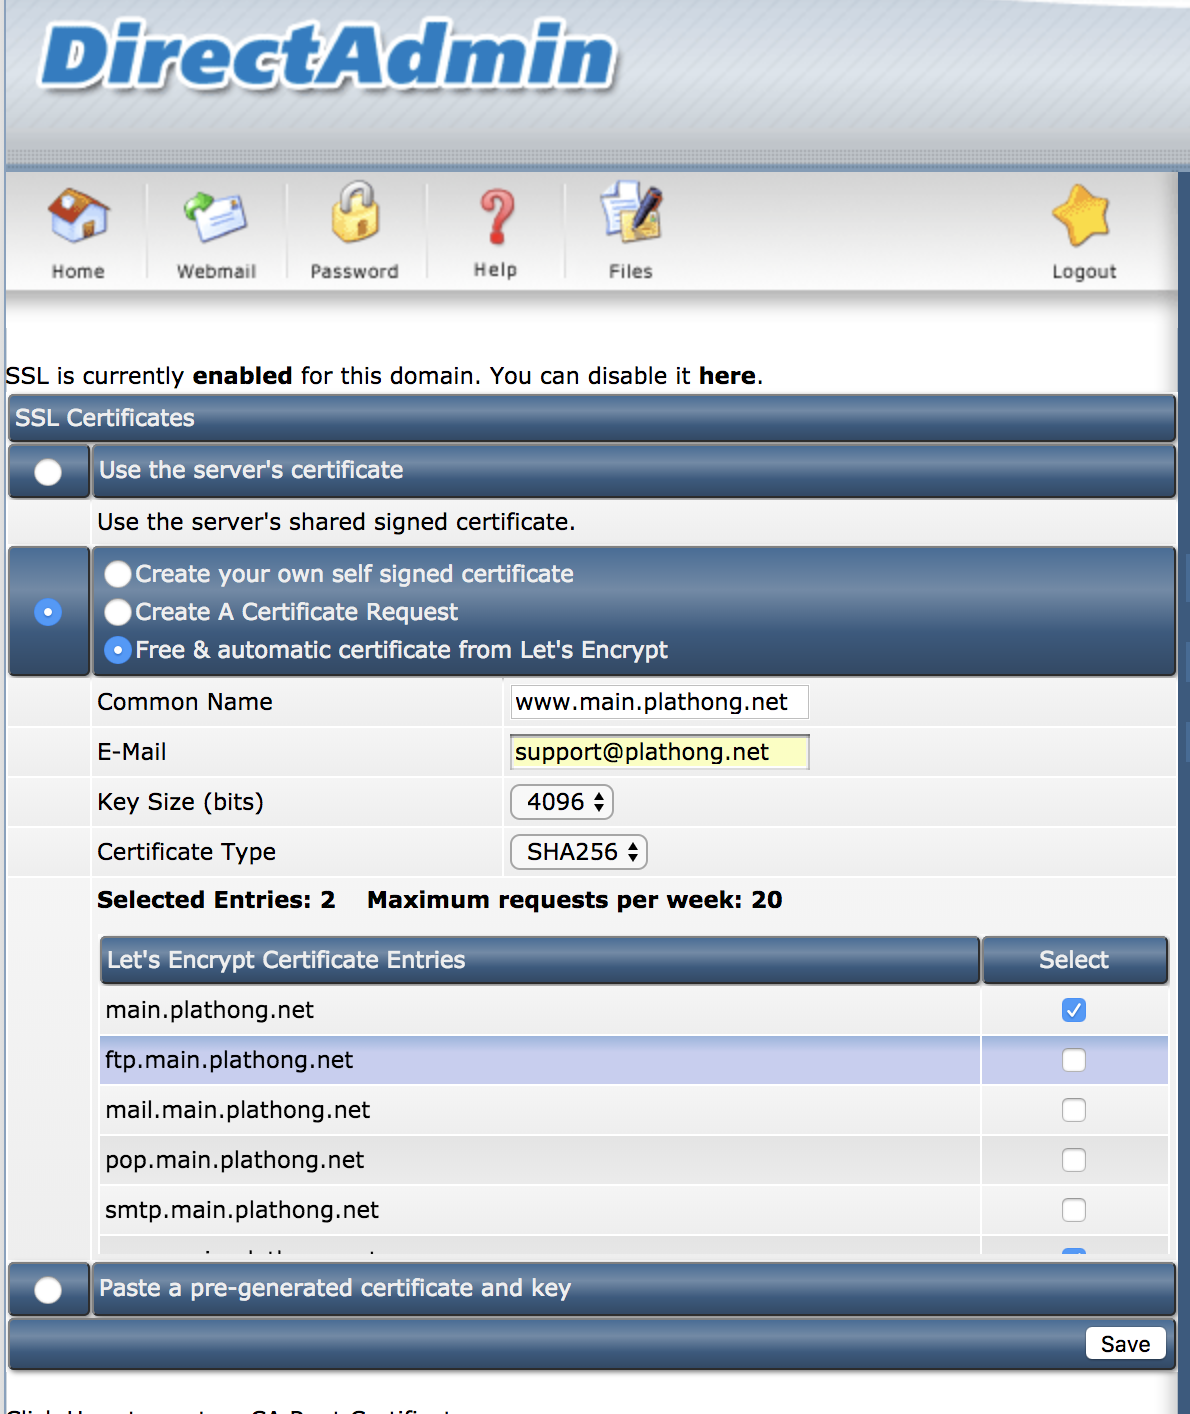The image size is (1190, 1414).
Task: Click the Common Name input field
Action: point(660,702)
